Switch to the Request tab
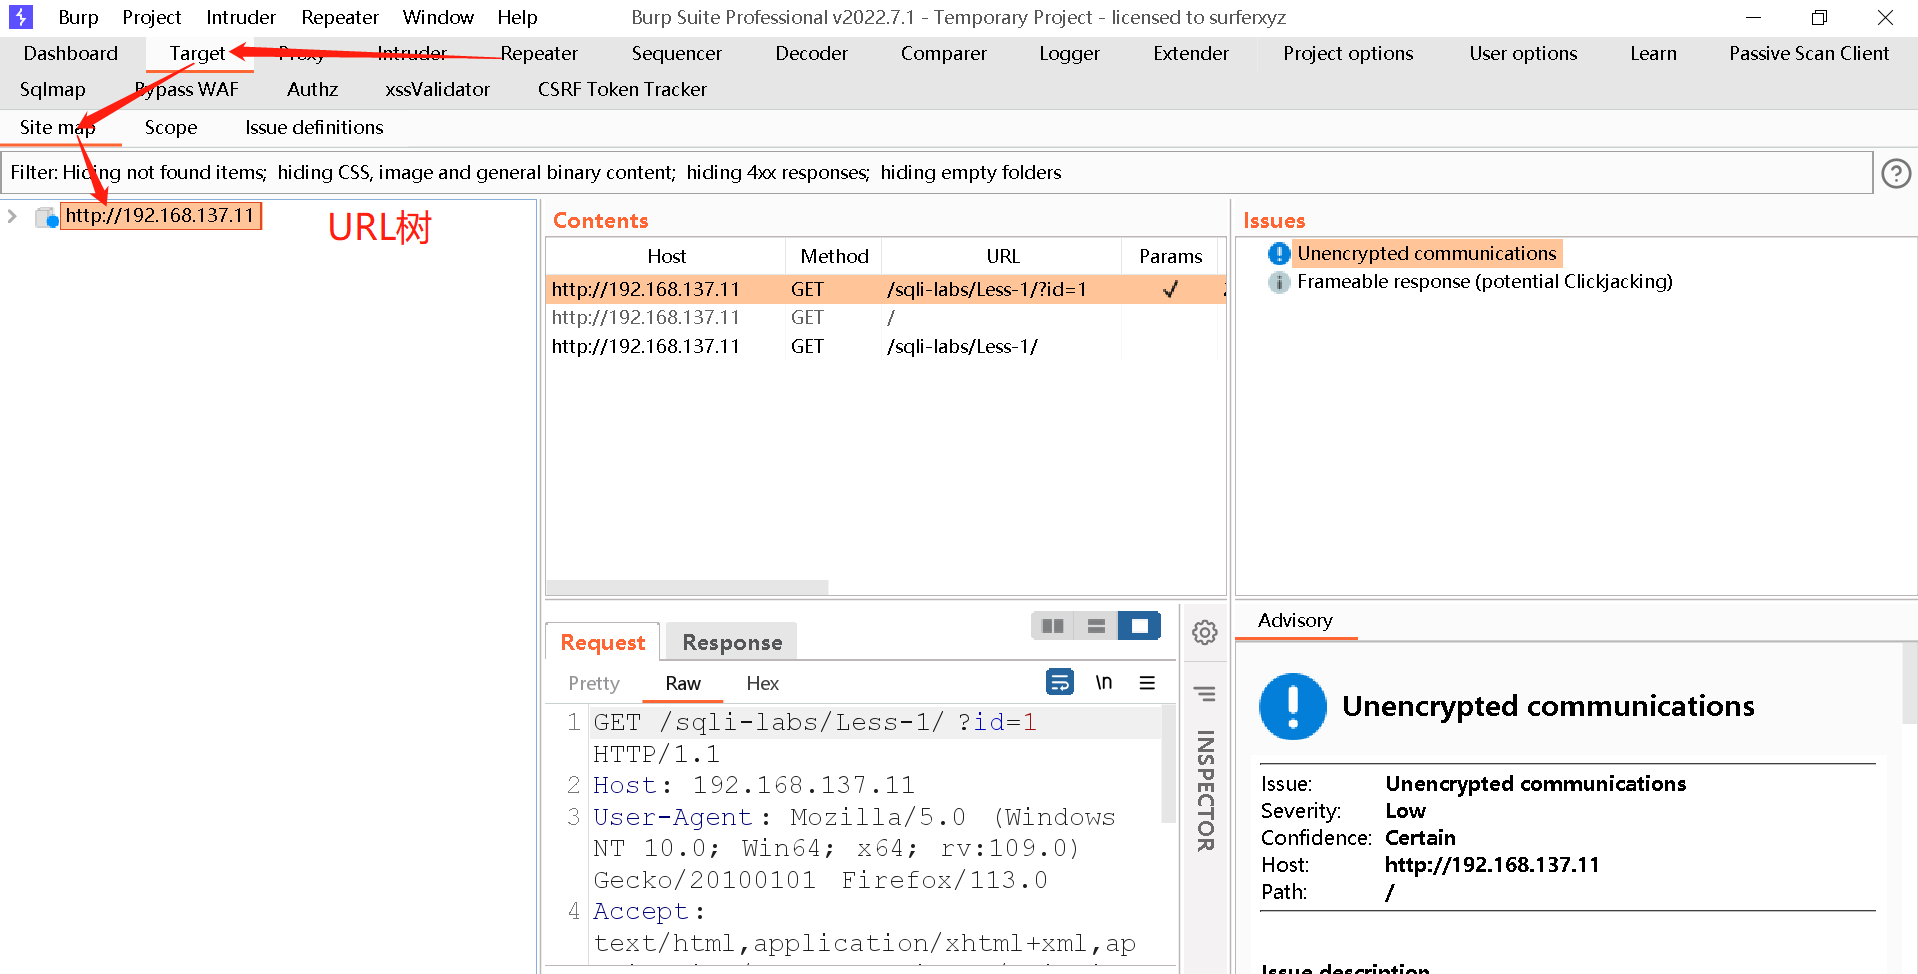 coord(602,642)
